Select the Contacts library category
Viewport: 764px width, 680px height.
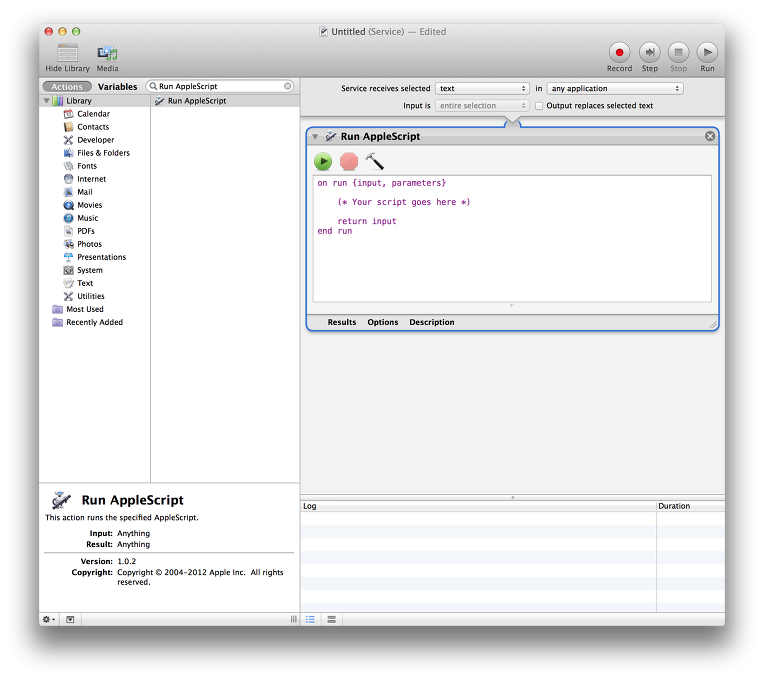click(93, 127)
